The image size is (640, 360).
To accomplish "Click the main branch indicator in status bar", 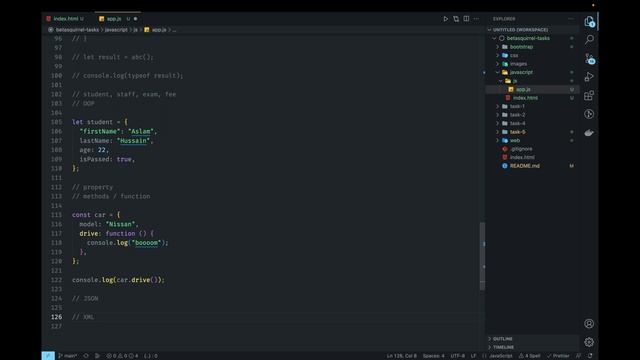I will pos(68,356).
